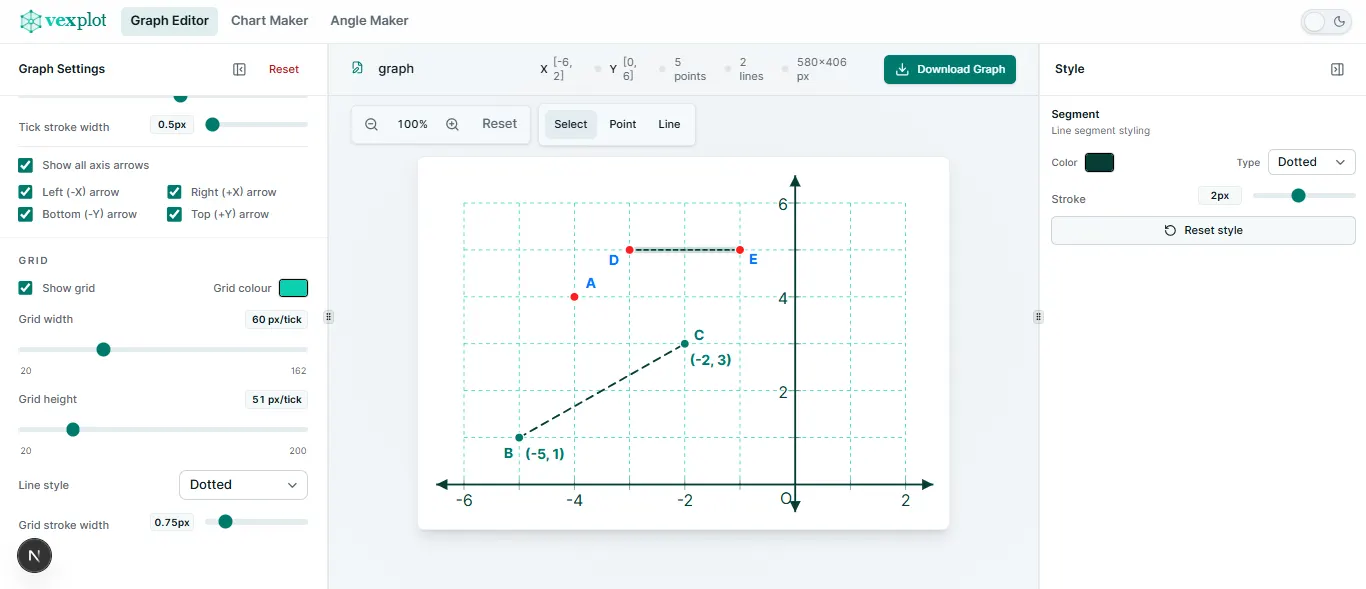This screenshot has width=1366, height=589.
Task: Collapse the Graph Settings panel icon
Action: coord(239,69)
